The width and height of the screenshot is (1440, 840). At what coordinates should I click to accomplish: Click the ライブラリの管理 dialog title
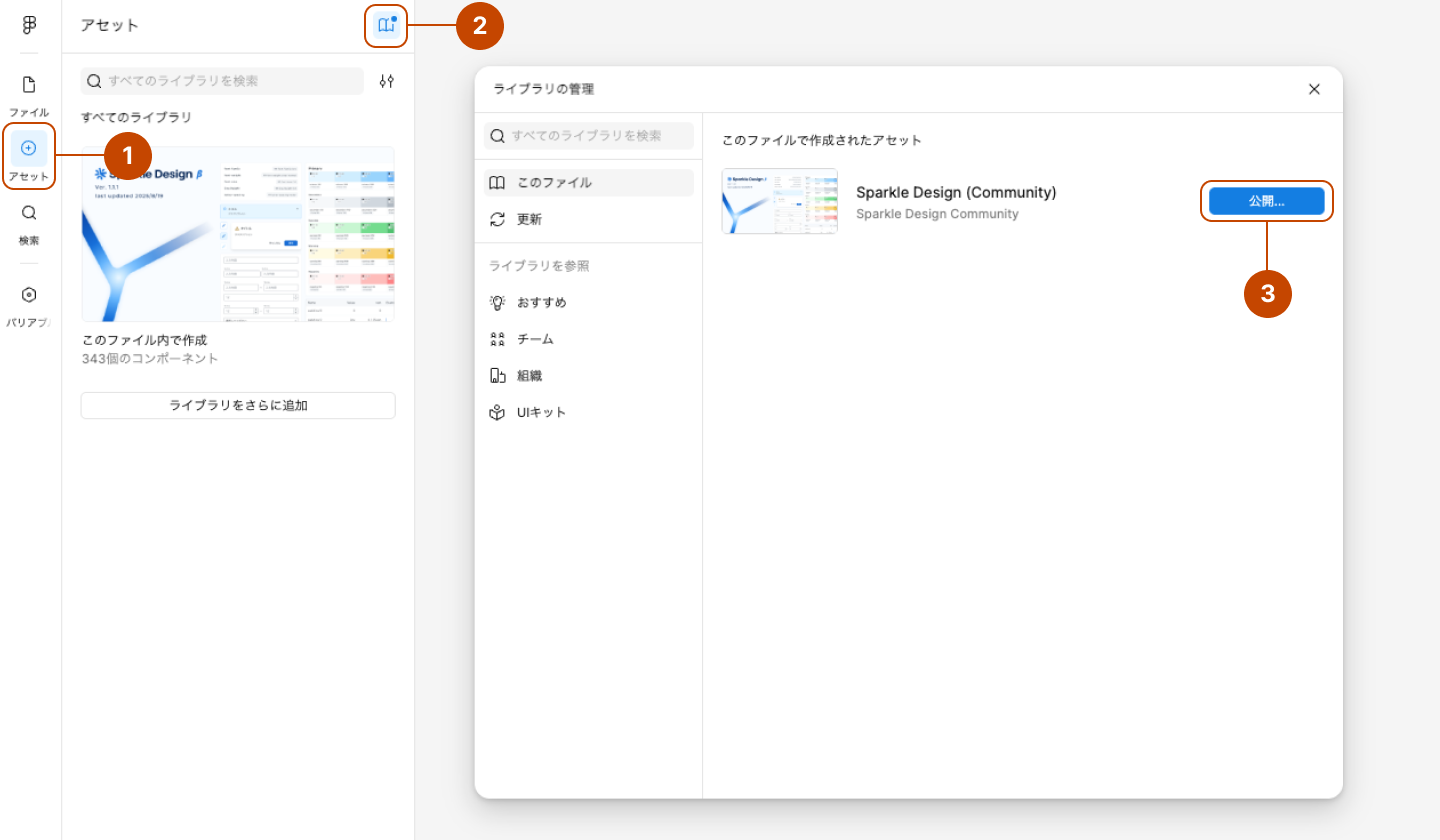coord(544,89)
